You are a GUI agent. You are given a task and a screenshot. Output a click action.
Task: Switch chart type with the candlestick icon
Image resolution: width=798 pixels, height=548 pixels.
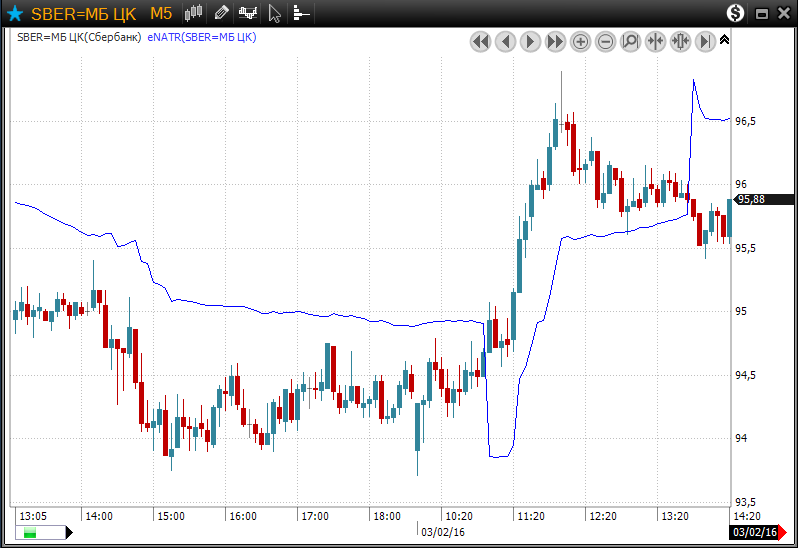[194, 14]
